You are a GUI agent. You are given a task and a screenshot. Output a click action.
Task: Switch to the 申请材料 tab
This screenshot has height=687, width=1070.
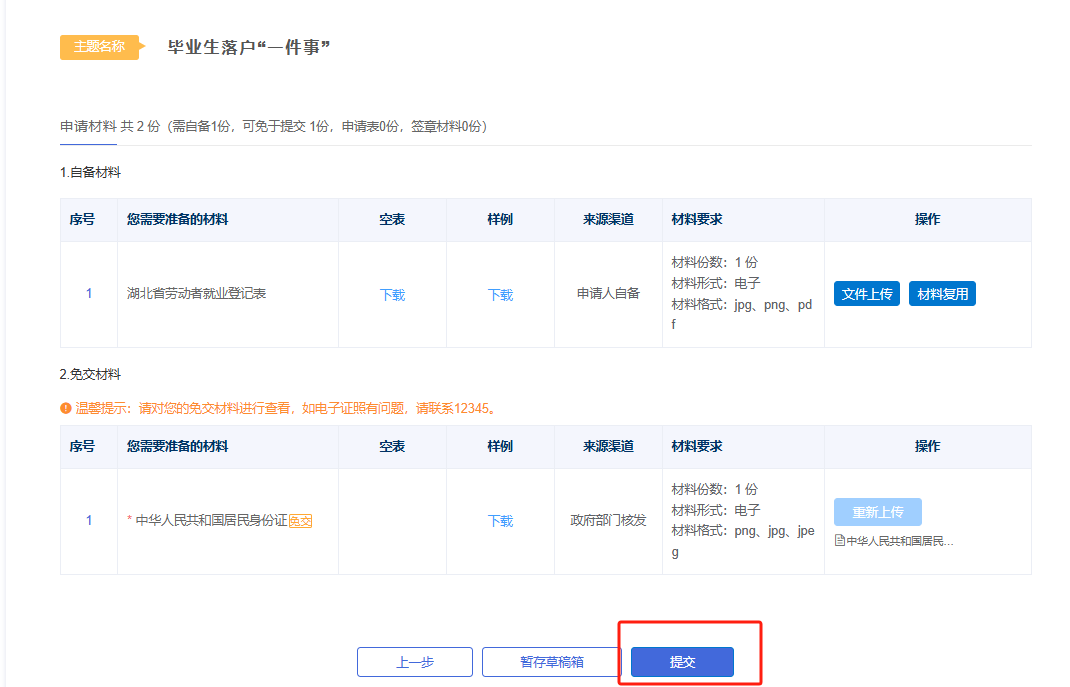point(88,127)
